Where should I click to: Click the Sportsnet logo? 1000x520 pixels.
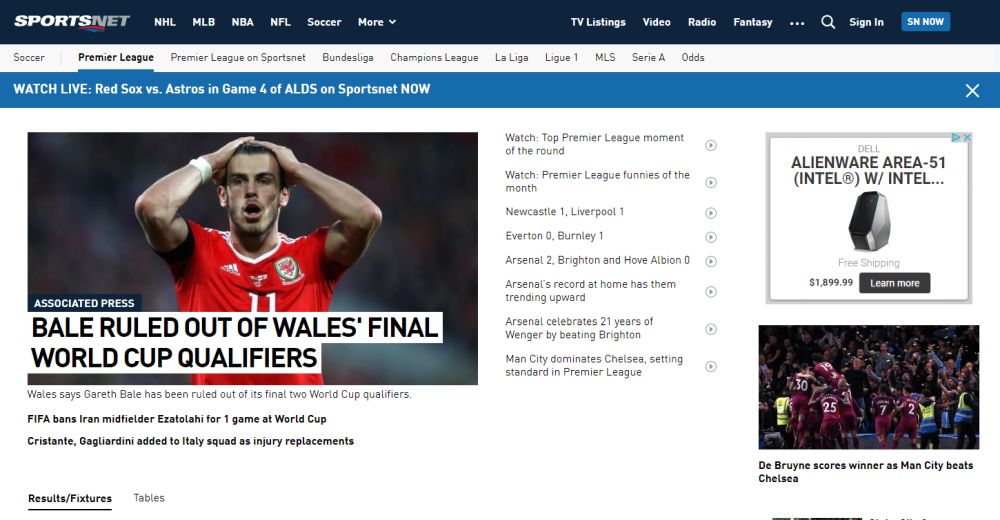click(72, 22)
